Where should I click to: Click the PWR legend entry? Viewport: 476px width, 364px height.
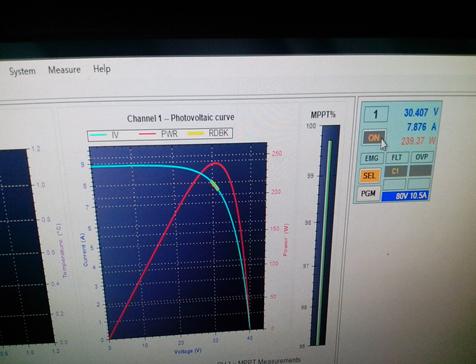(x=158, y=134)
